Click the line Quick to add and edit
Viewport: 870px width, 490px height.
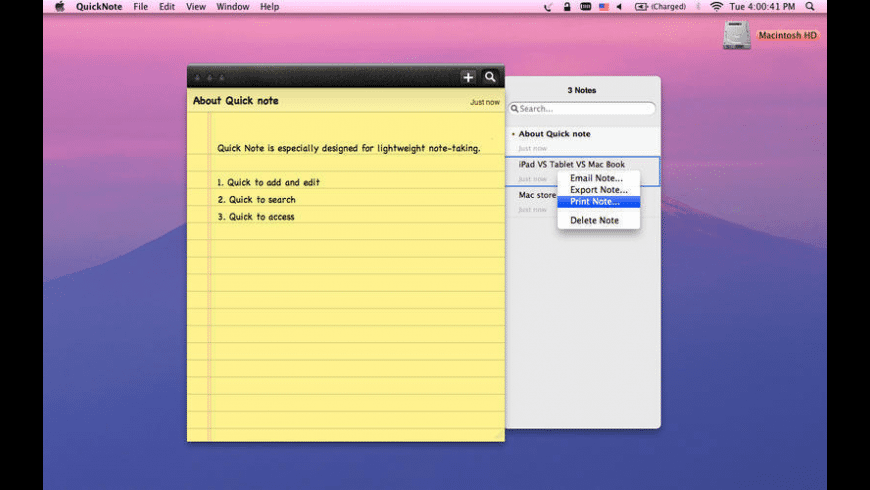tap(268, 183)
